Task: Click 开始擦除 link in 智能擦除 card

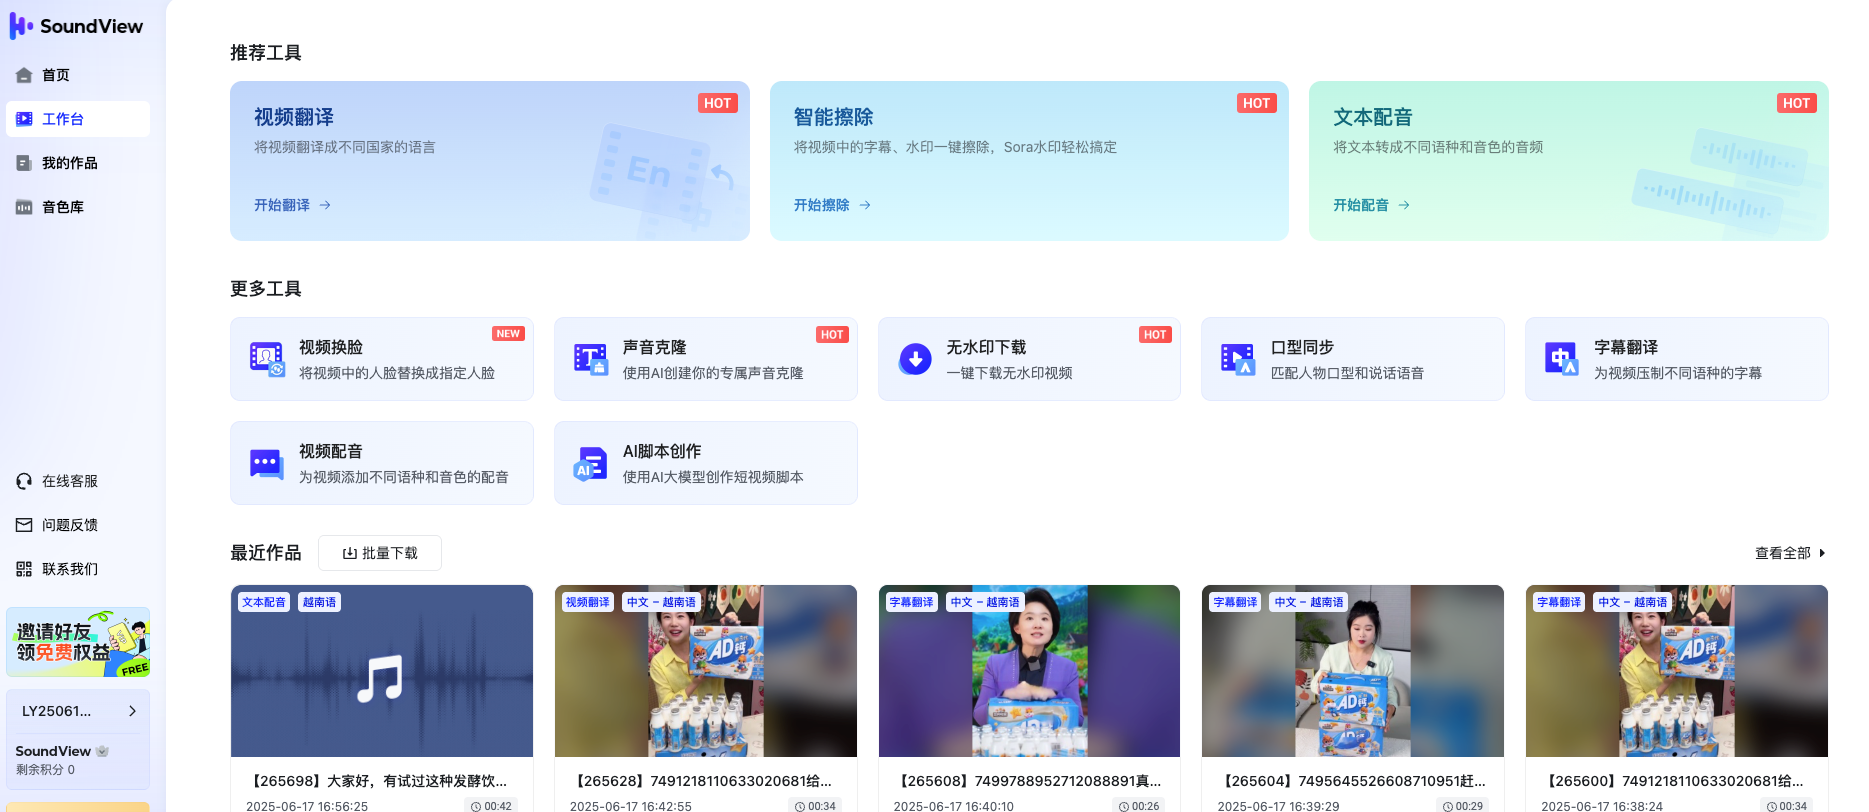Action: (x=832, y=205)
